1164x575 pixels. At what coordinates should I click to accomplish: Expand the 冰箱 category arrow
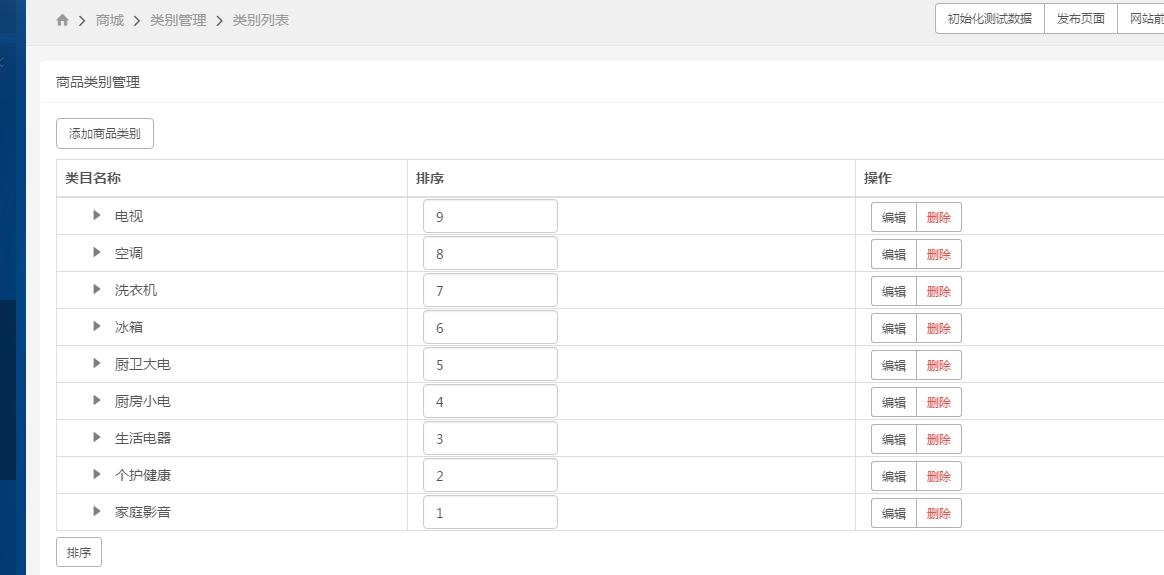97,326
